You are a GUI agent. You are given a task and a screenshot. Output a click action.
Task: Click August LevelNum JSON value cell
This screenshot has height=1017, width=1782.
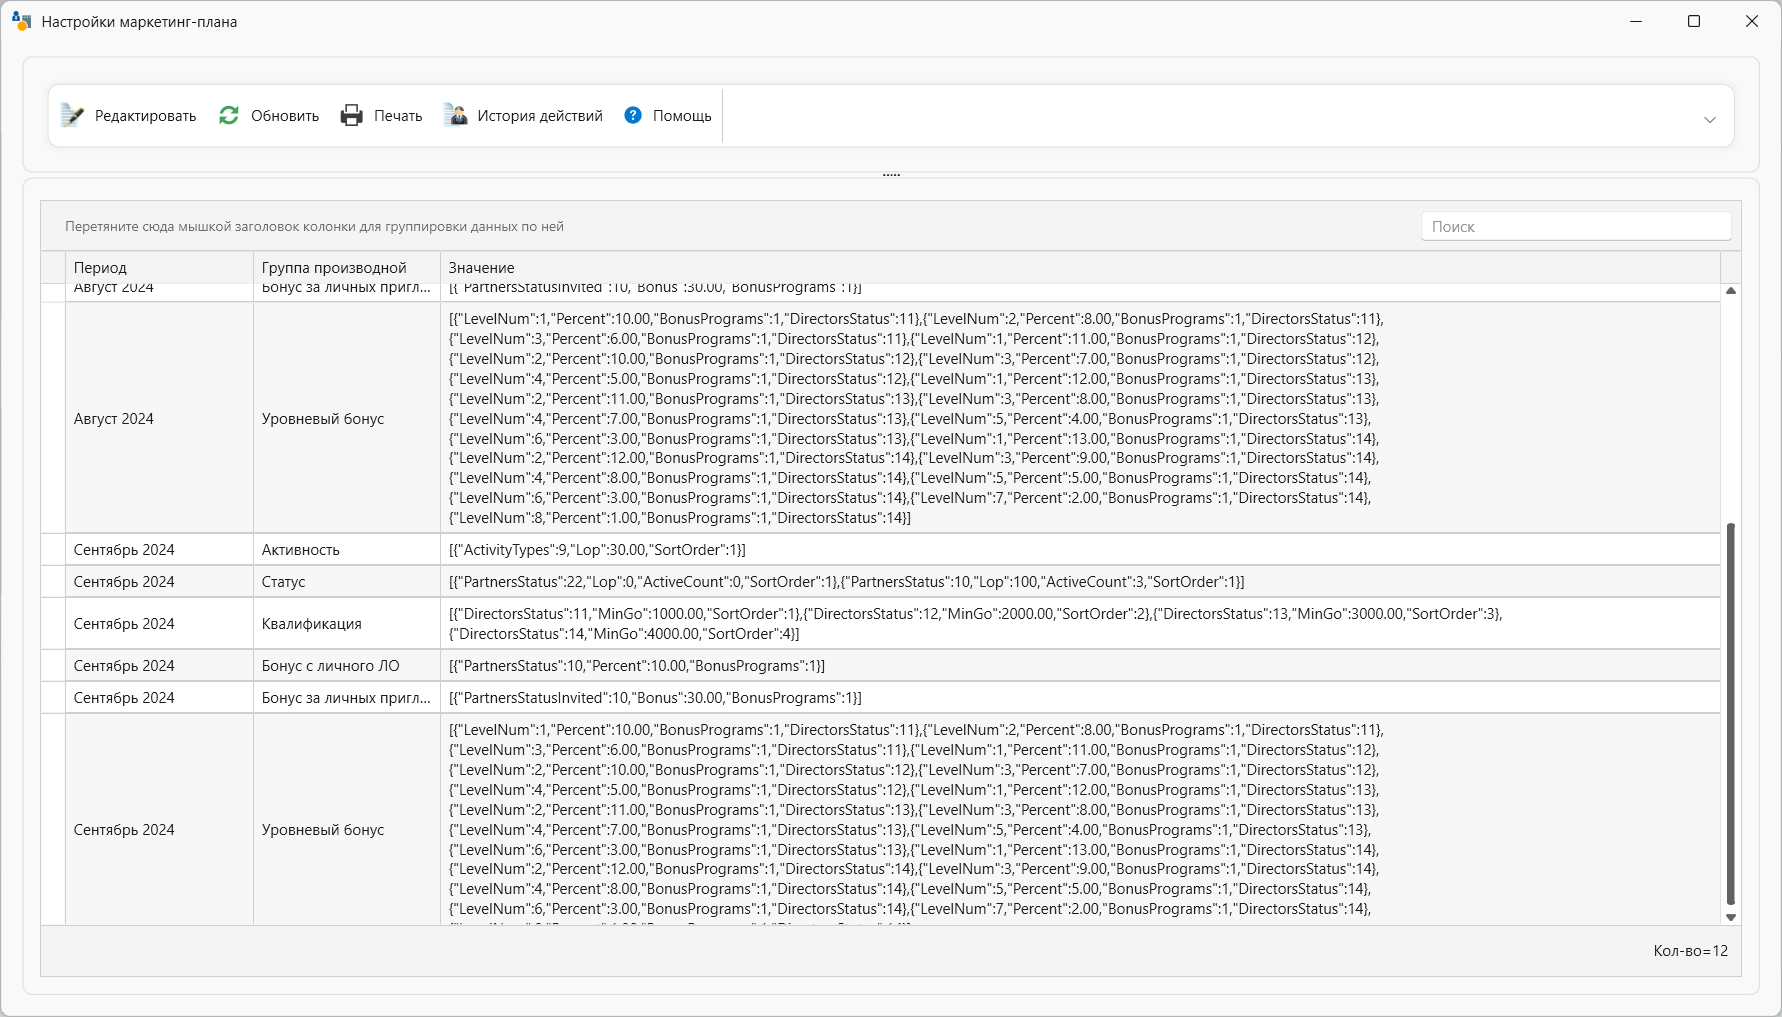[x=1080, y=418]
